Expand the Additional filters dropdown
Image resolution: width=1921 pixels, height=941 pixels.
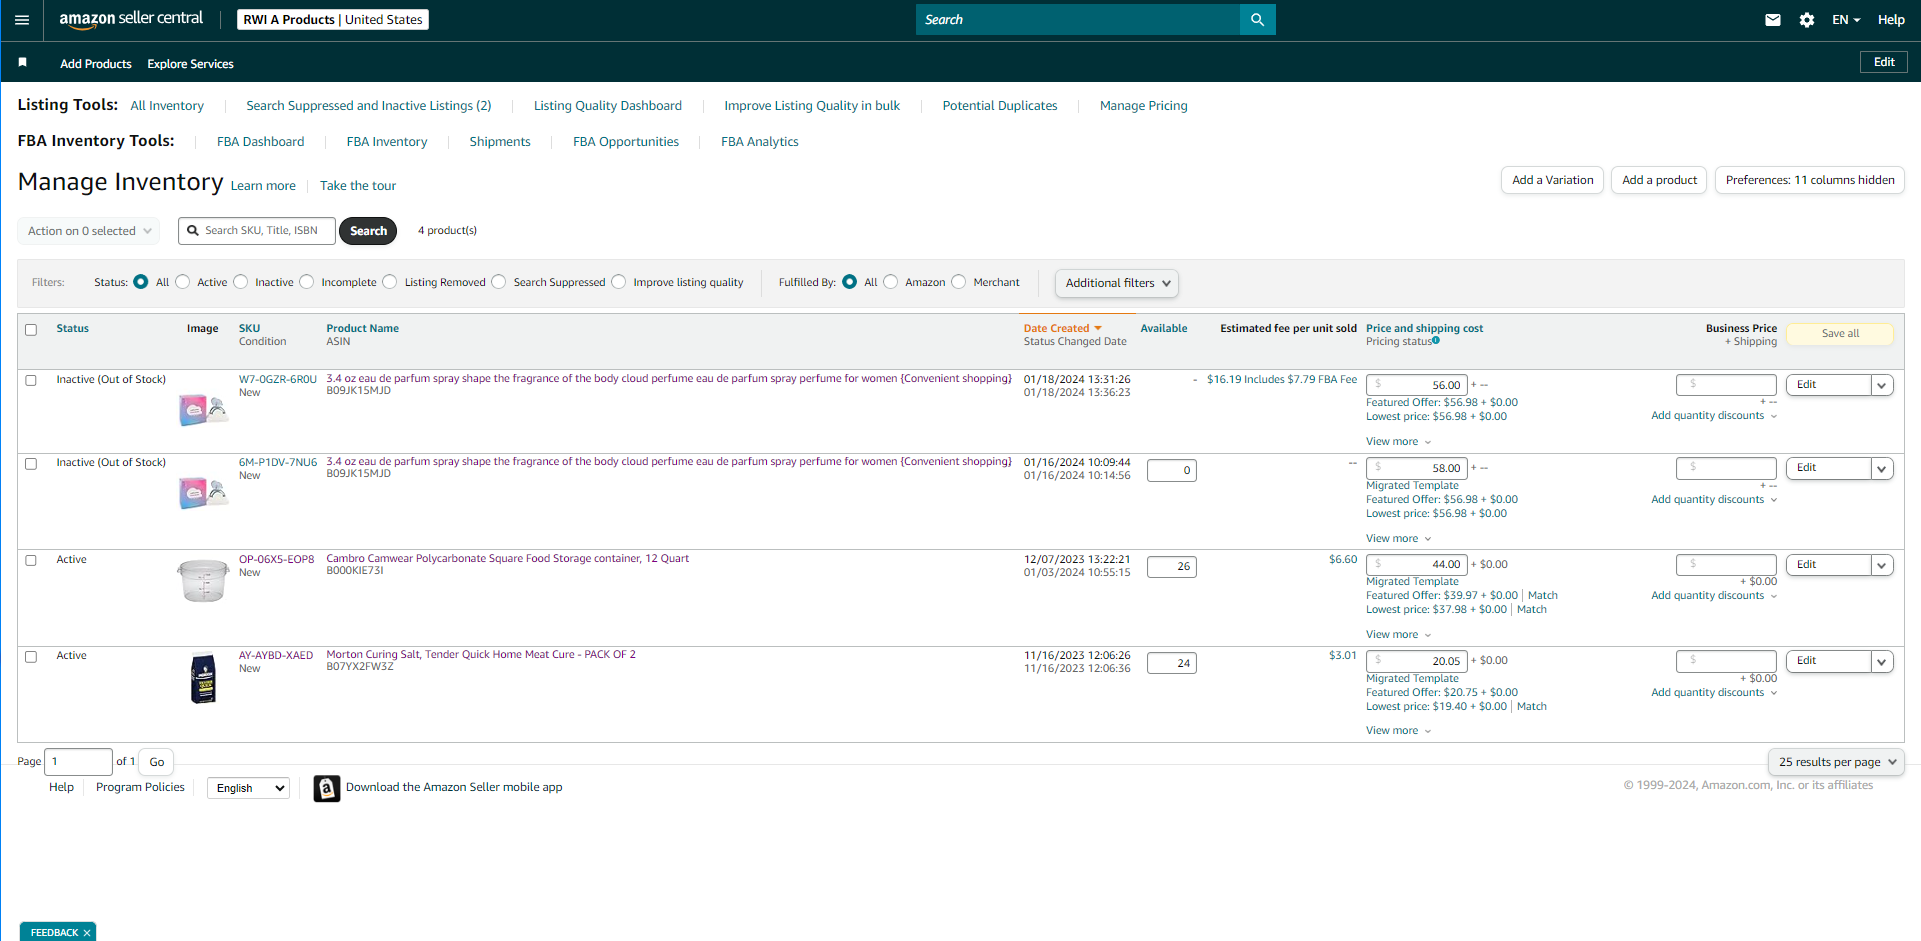click(1117, 283)
